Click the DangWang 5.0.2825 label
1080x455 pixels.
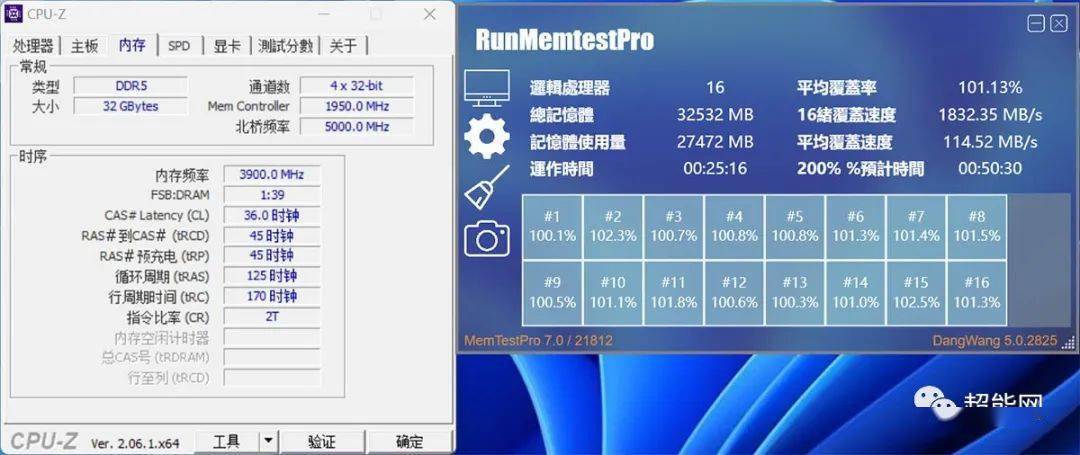tap(995, 341)
